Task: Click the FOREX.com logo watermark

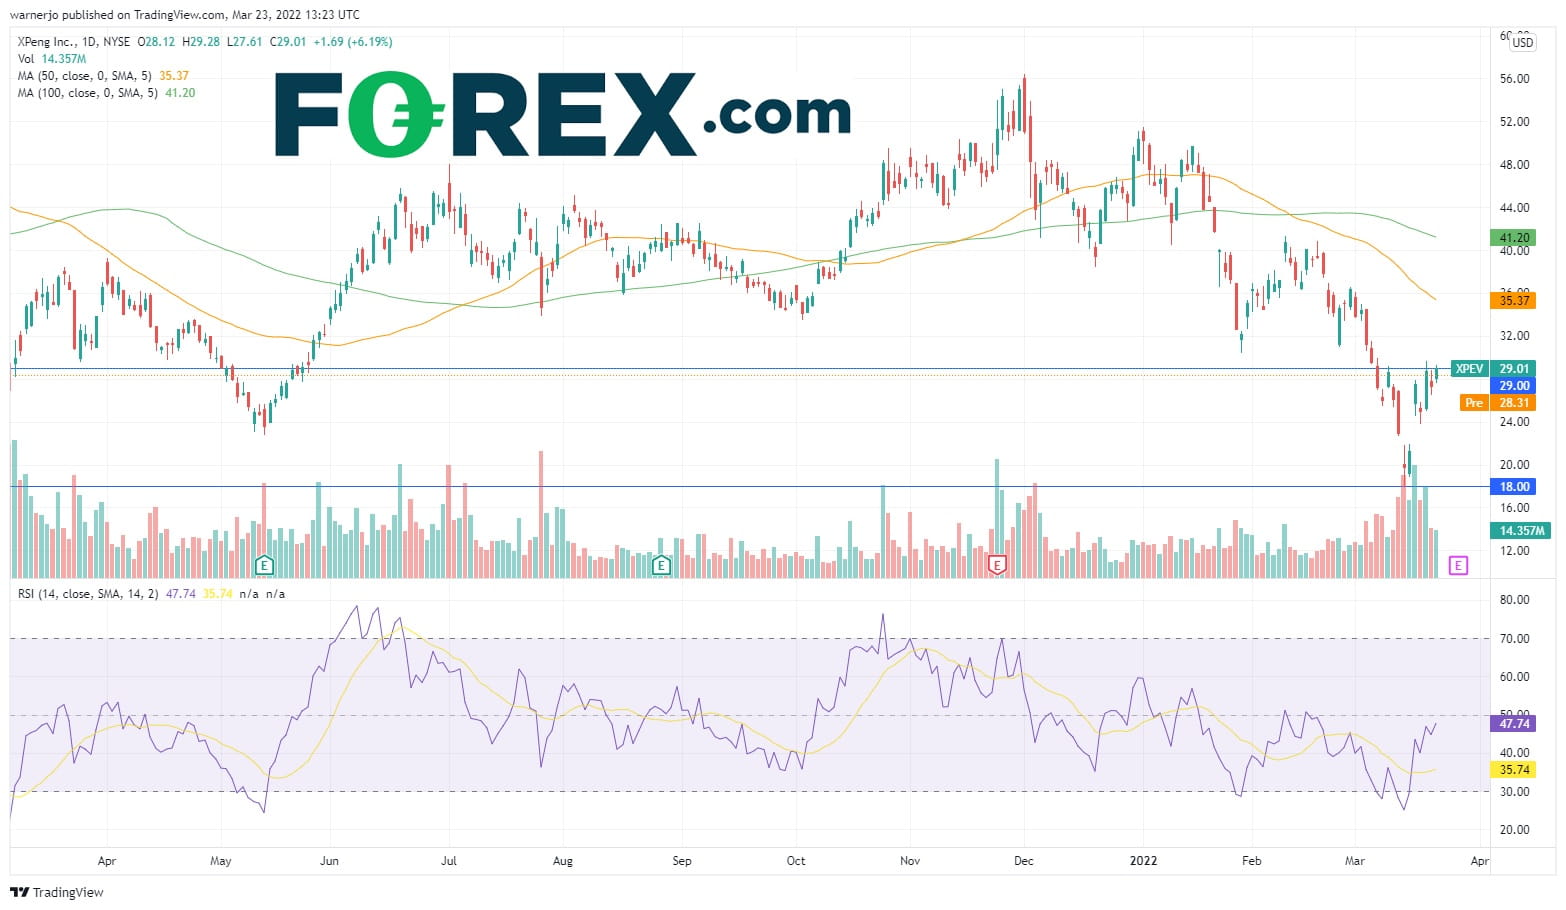Action: (x=562, y=114)
